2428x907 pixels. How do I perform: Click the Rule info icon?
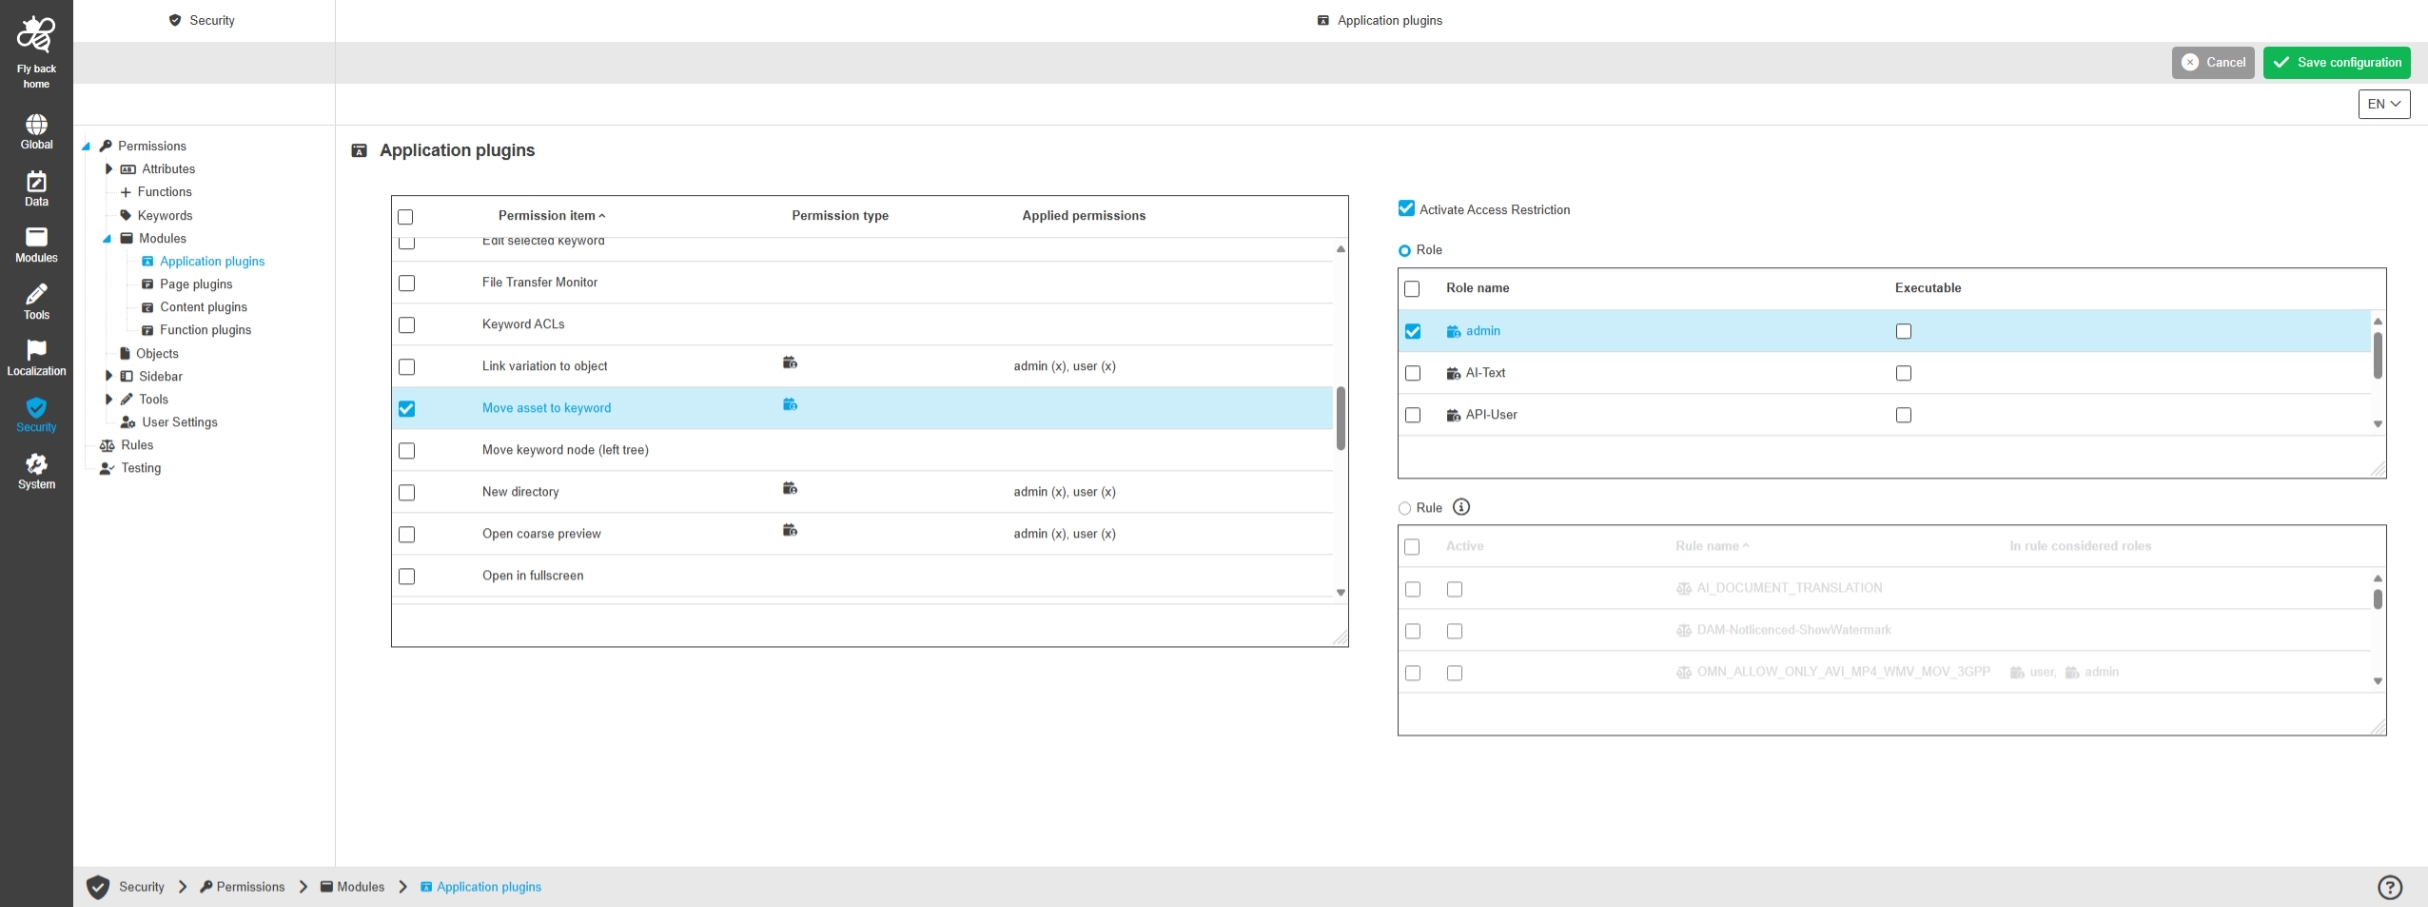[x=1461, y=507]
